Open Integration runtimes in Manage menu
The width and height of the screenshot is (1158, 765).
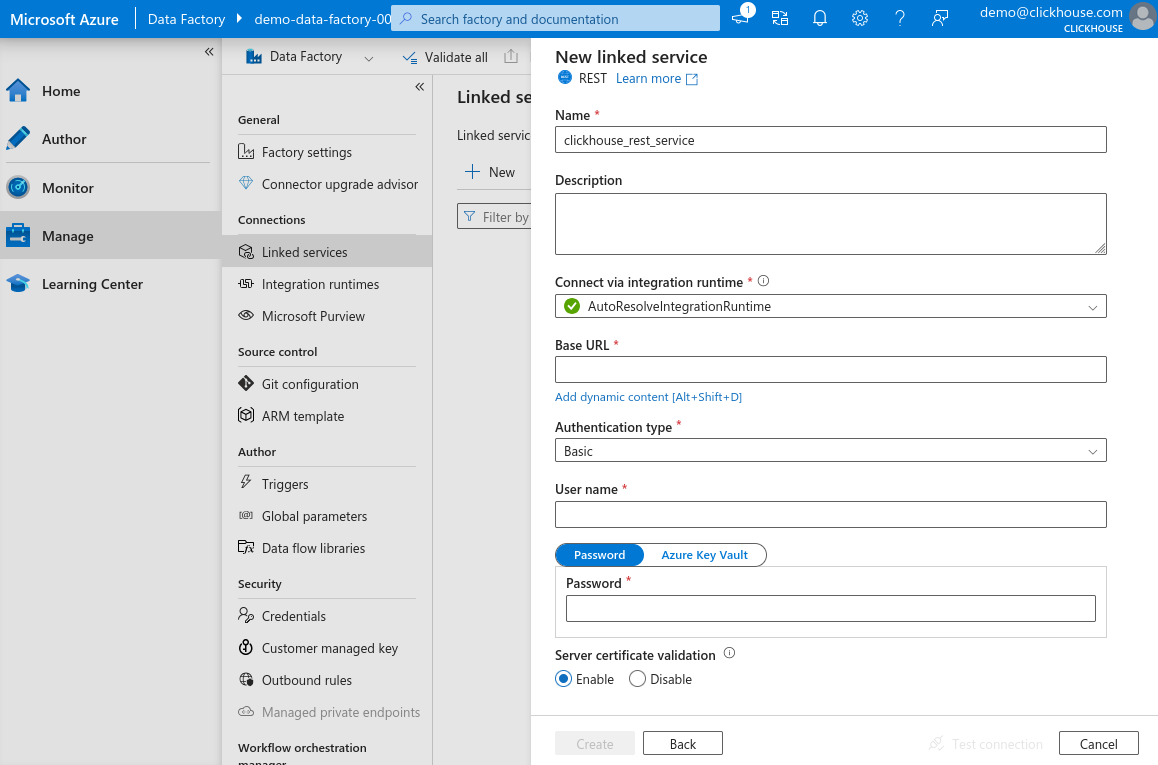coord(320,284)
